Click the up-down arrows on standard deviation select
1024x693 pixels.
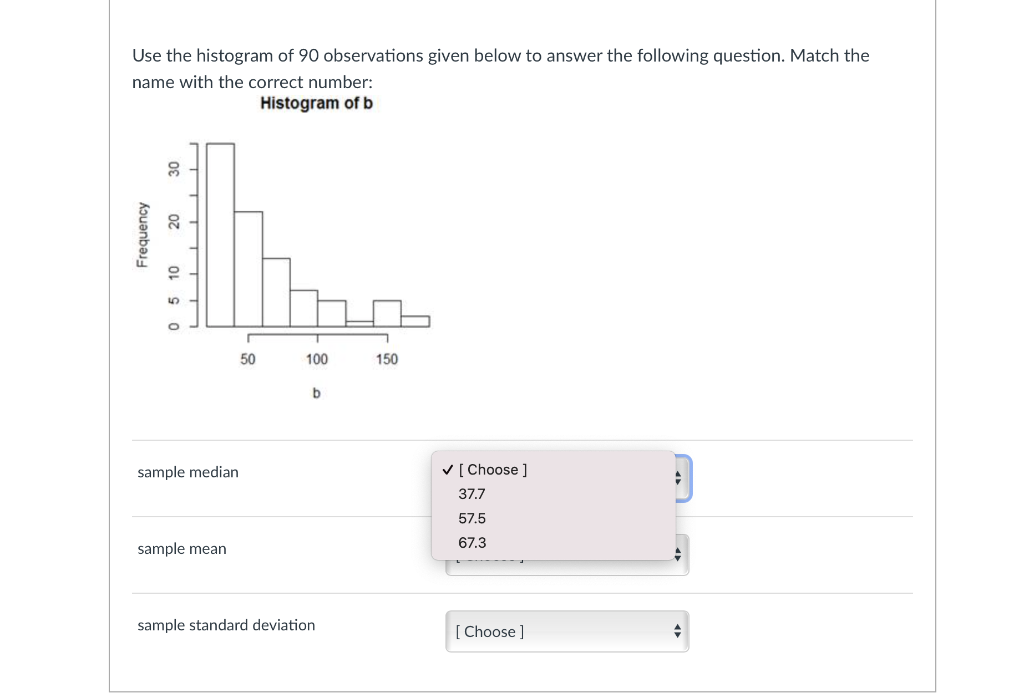[677, 631]
